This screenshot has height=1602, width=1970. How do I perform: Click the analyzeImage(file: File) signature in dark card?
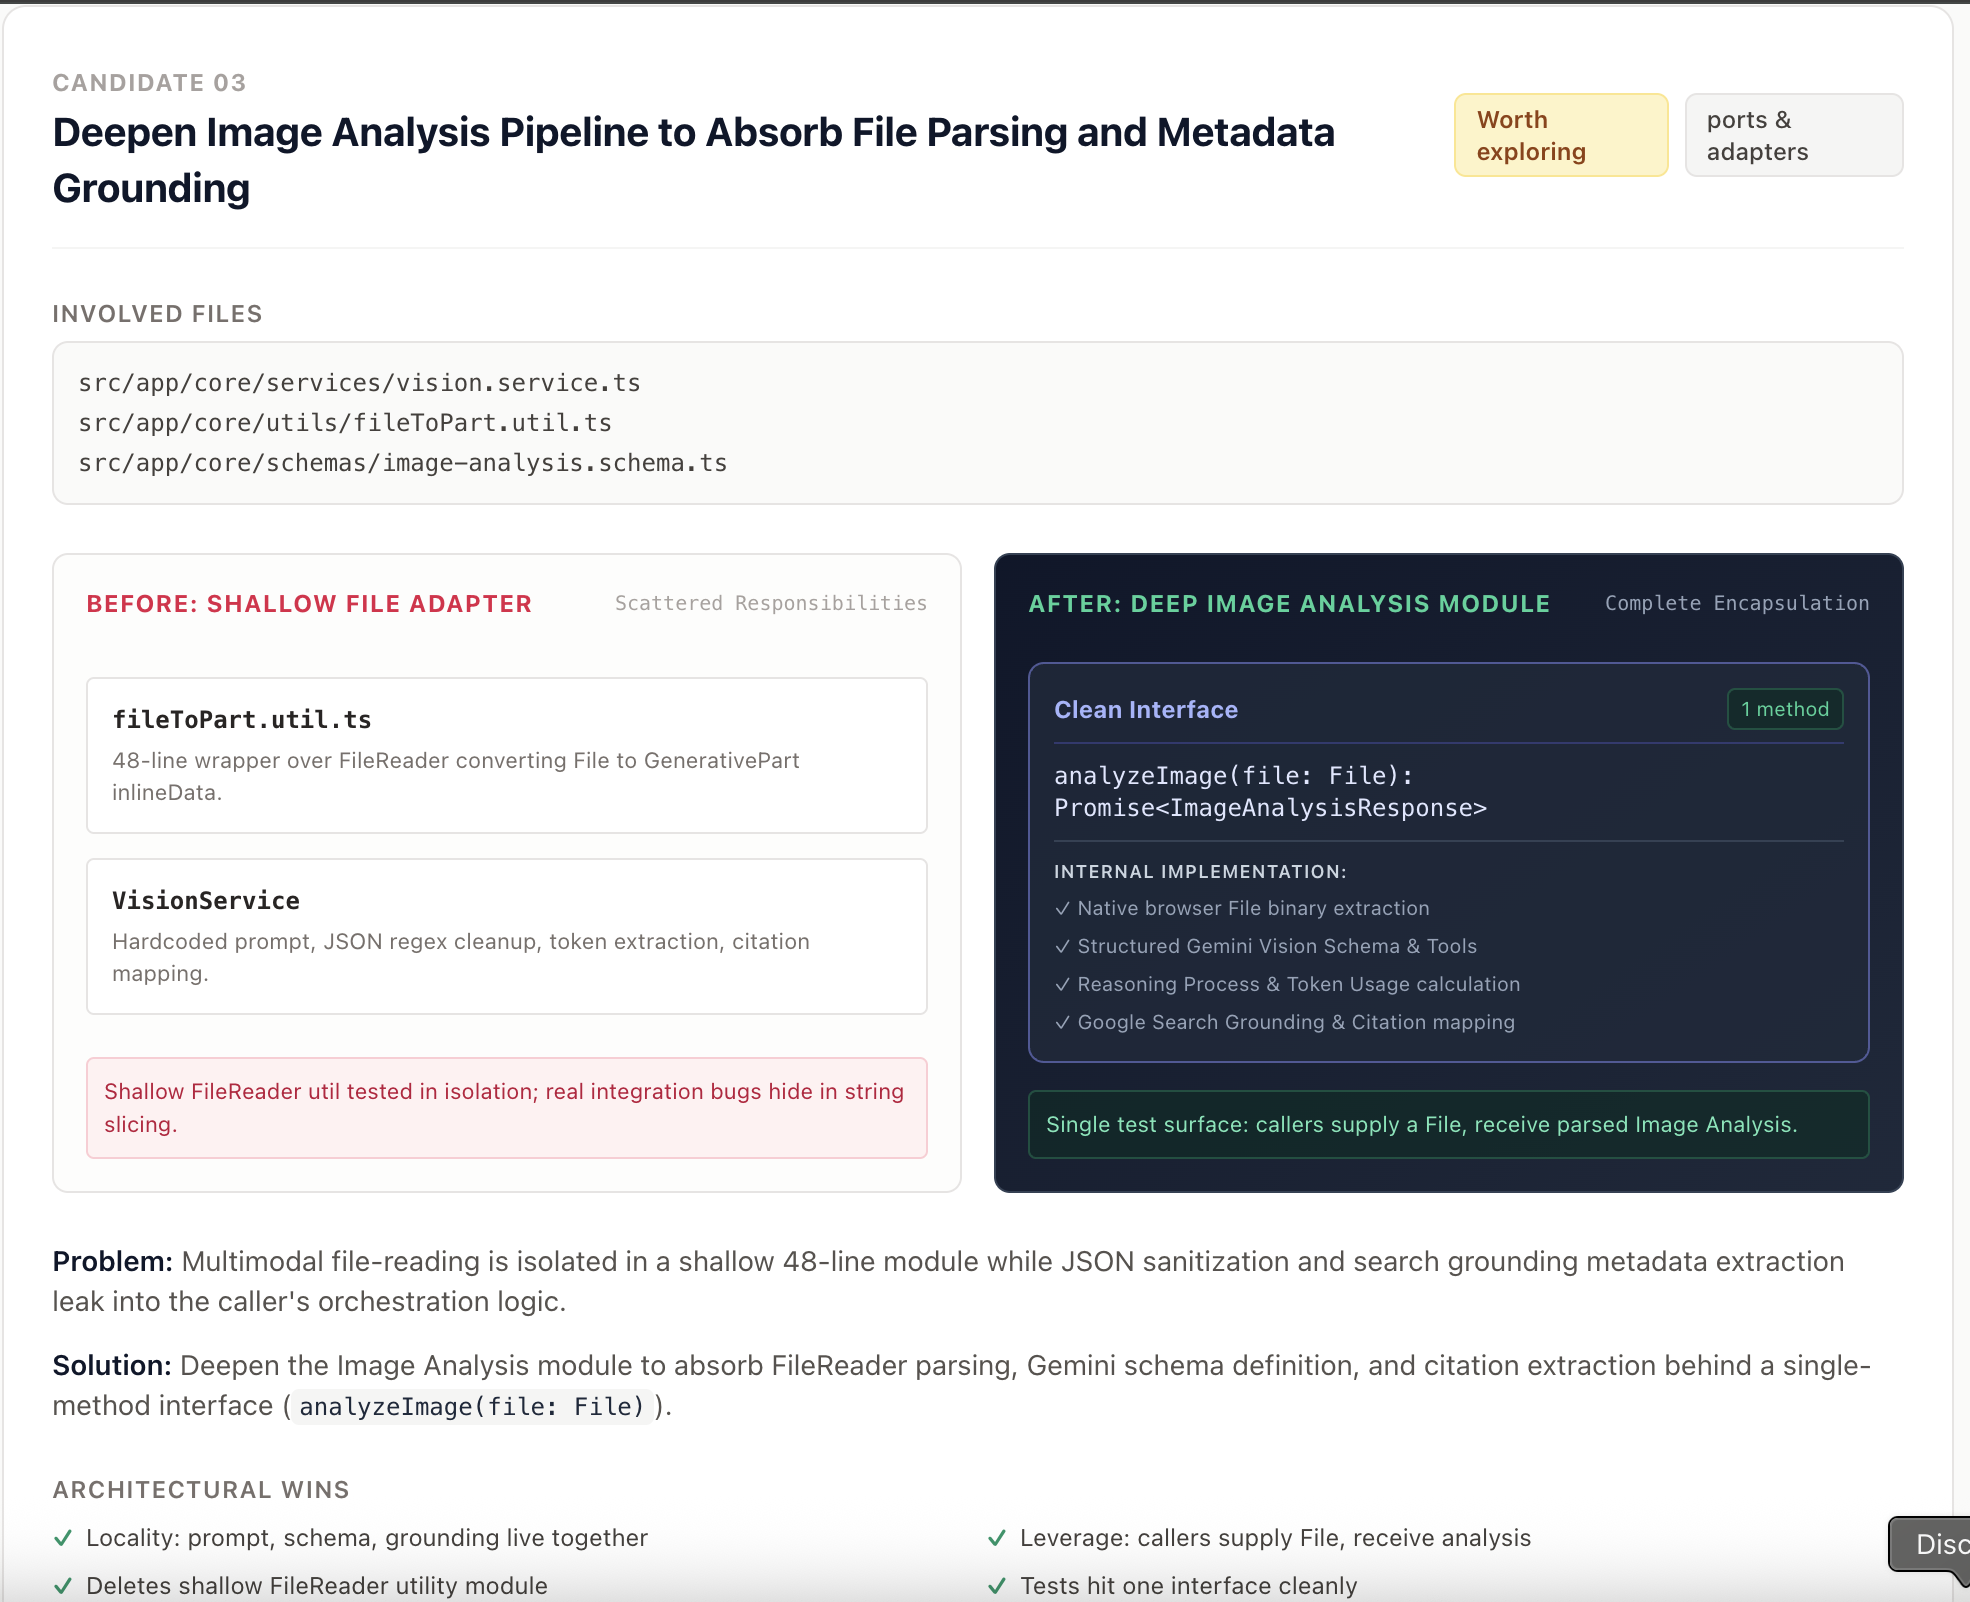[x=1270, y=792]
